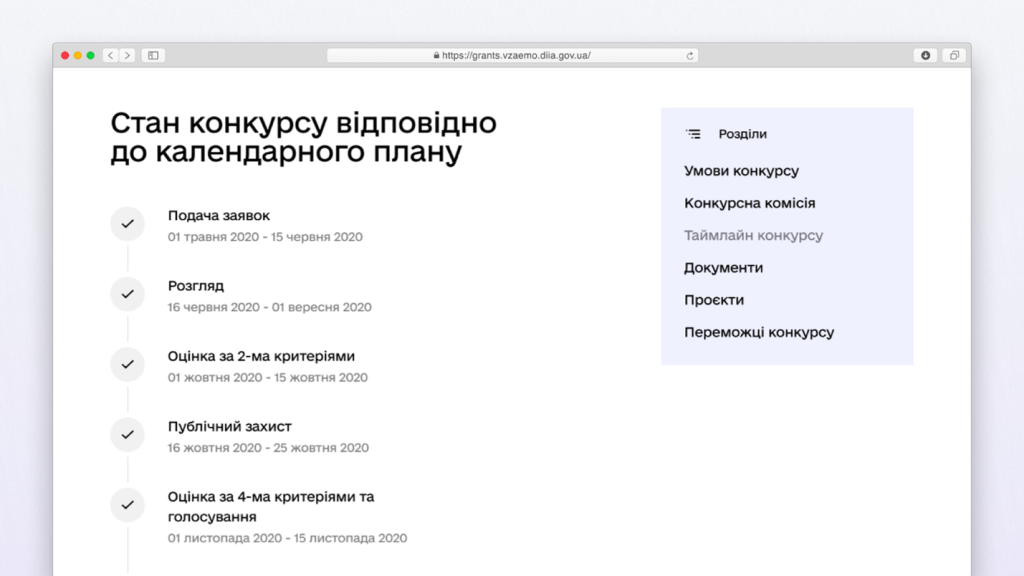
Task: Click the checkmark circle for Публічний захист
Action: pos(127,434)
